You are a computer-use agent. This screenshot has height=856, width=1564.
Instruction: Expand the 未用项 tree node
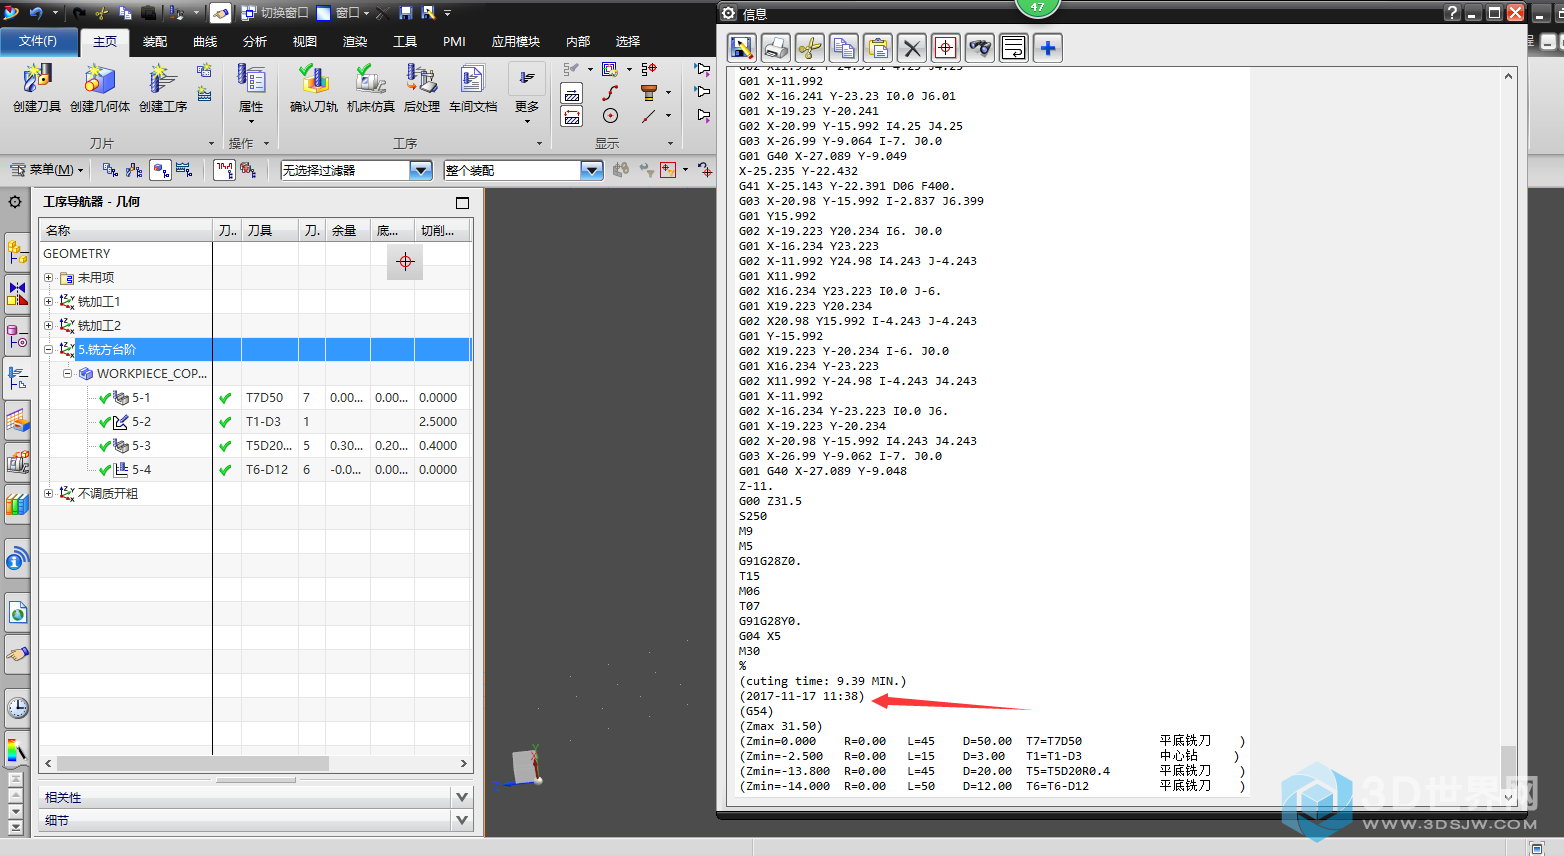pyautogui.click(x=48, y=277)
